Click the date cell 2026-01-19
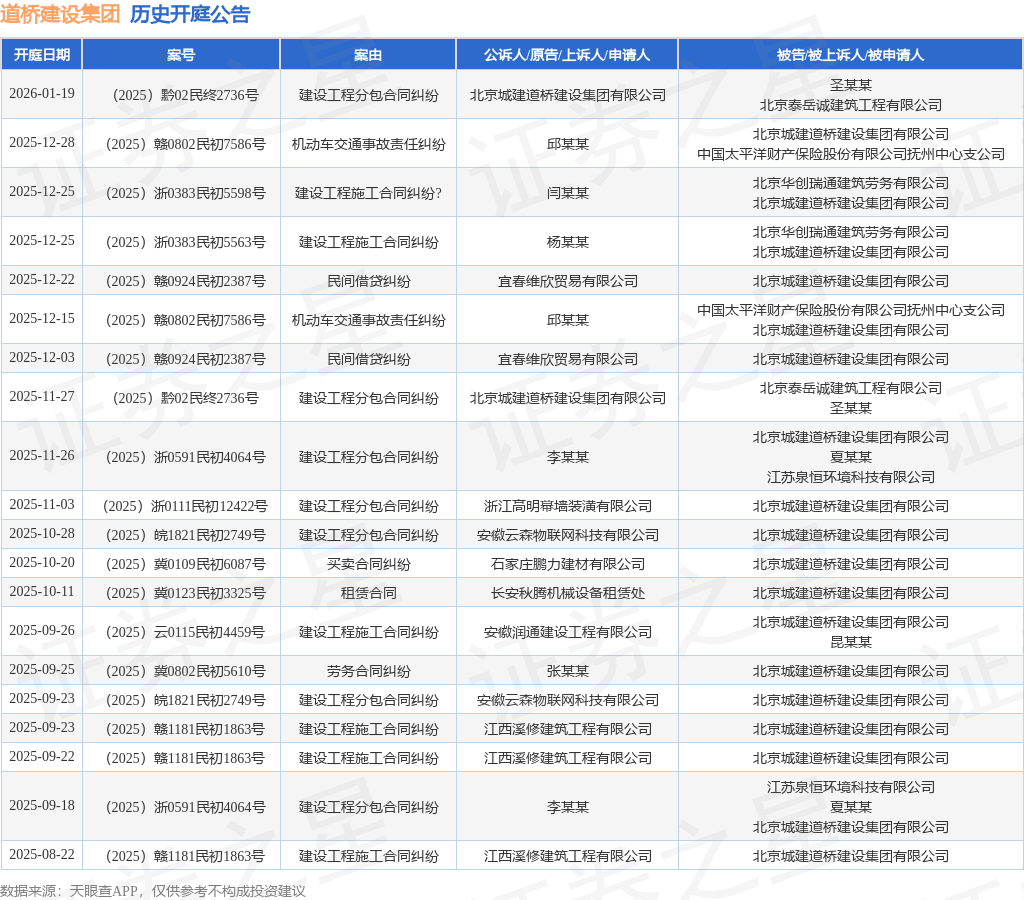 click(42, 93)
